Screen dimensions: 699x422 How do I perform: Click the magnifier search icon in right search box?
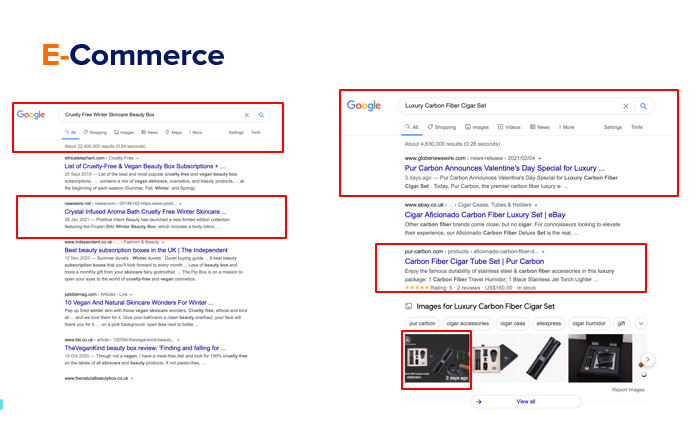point(643,106)
